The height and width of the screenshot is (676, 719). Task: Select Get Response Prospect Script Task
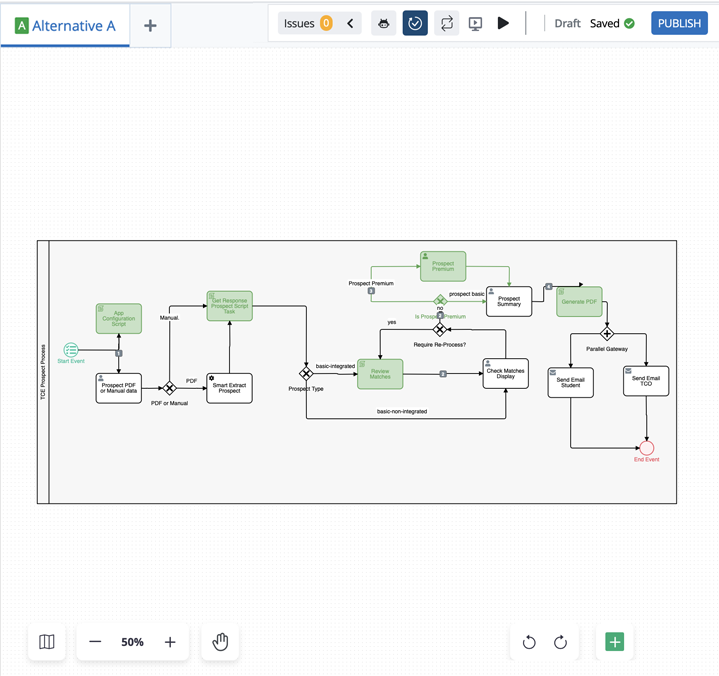click(229, 306)
